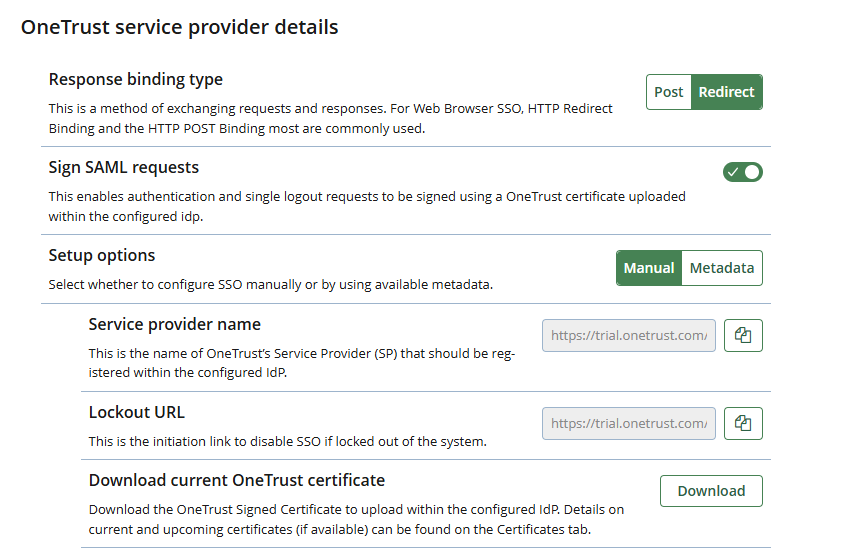This screenshot has height=560, width=851.
Task: Click the OneTrust service provider details heading
Action: tap(180, 28)
